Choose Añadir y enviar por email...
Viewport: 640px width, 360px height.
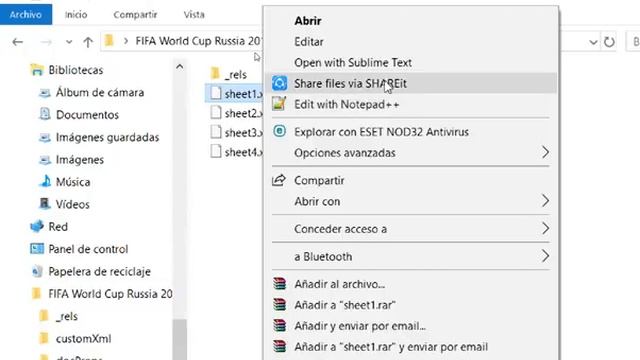click(411, 325)
